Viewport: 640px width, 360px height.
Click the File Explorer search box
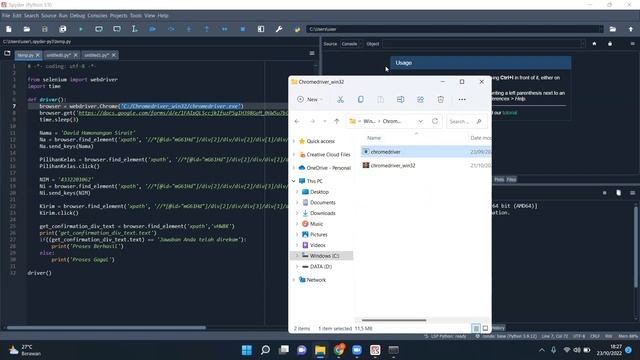coord(466,121)
